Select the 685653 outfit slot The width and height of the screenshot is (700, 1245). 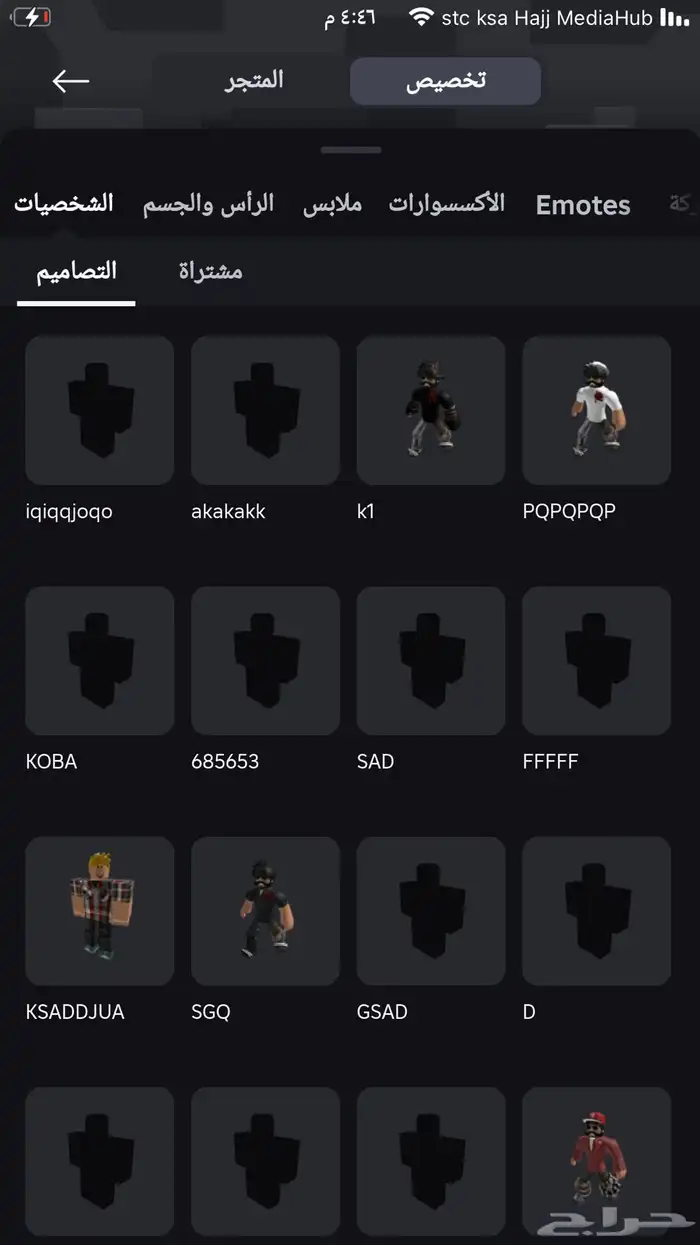point(265,661)
